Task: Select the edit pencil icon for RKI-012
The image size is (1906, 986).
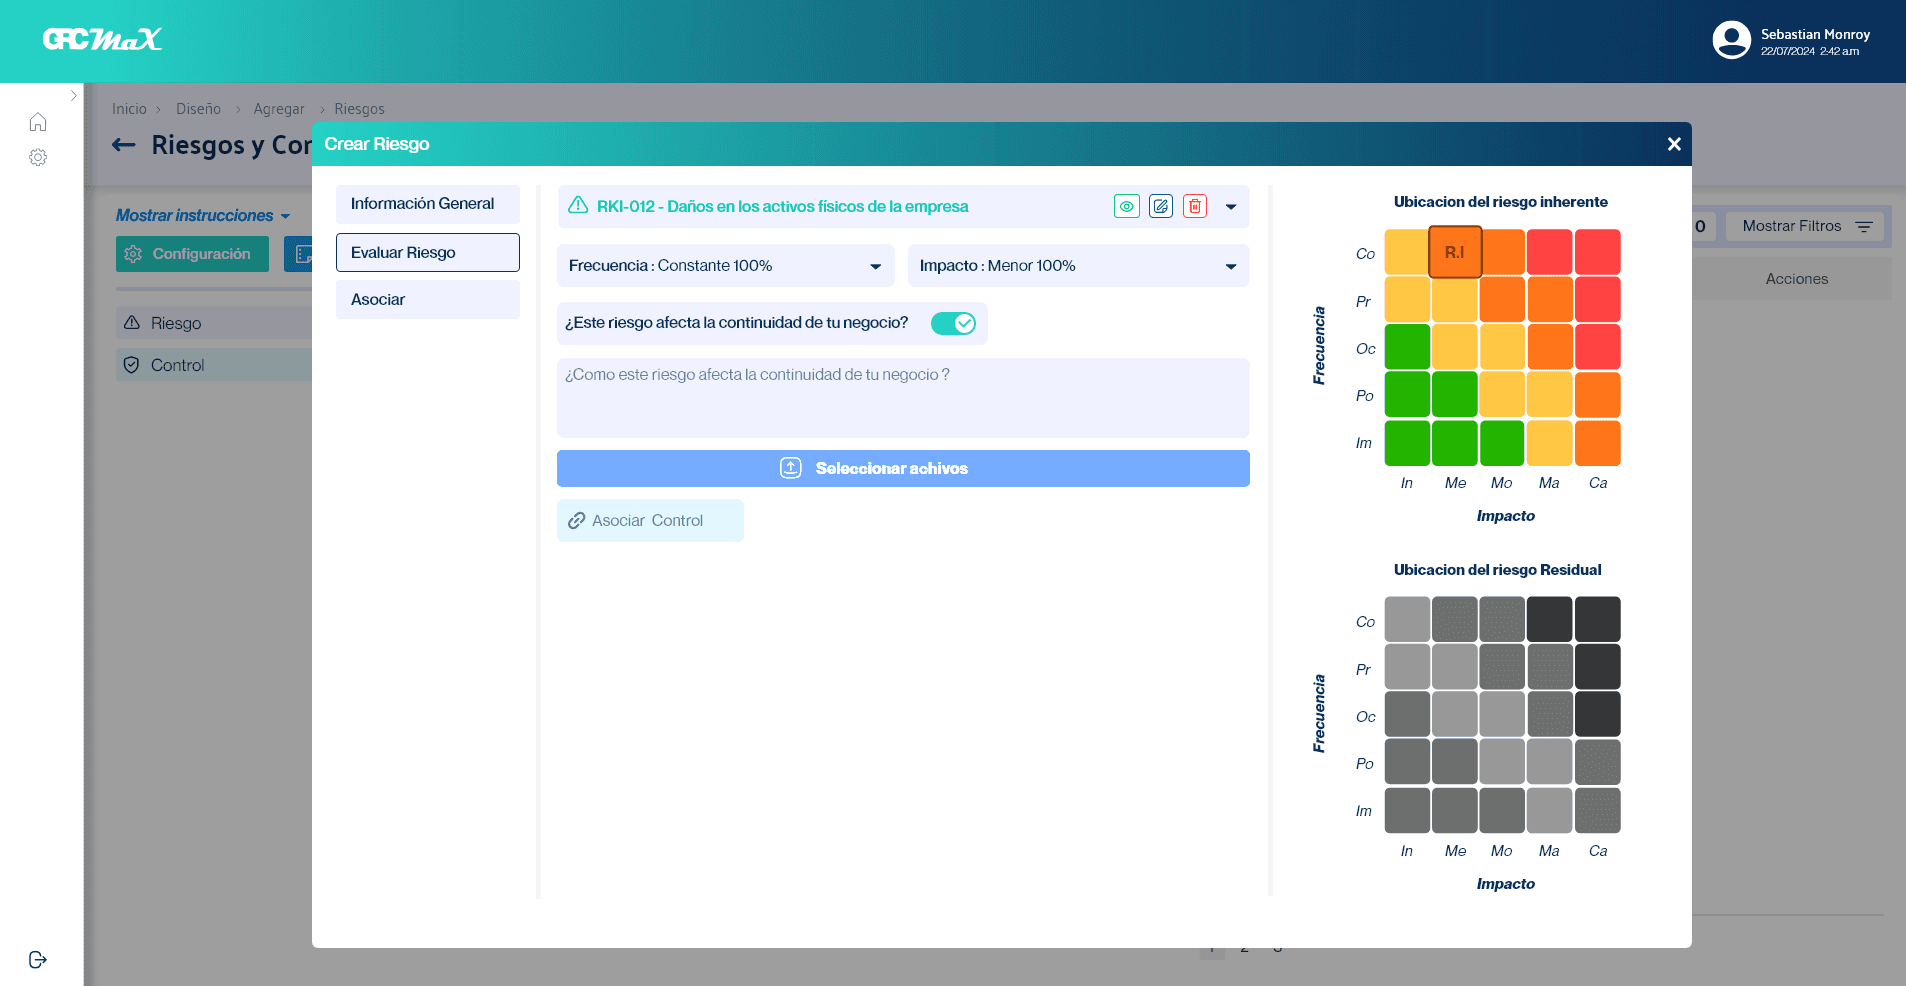Action: point(1161,206)
